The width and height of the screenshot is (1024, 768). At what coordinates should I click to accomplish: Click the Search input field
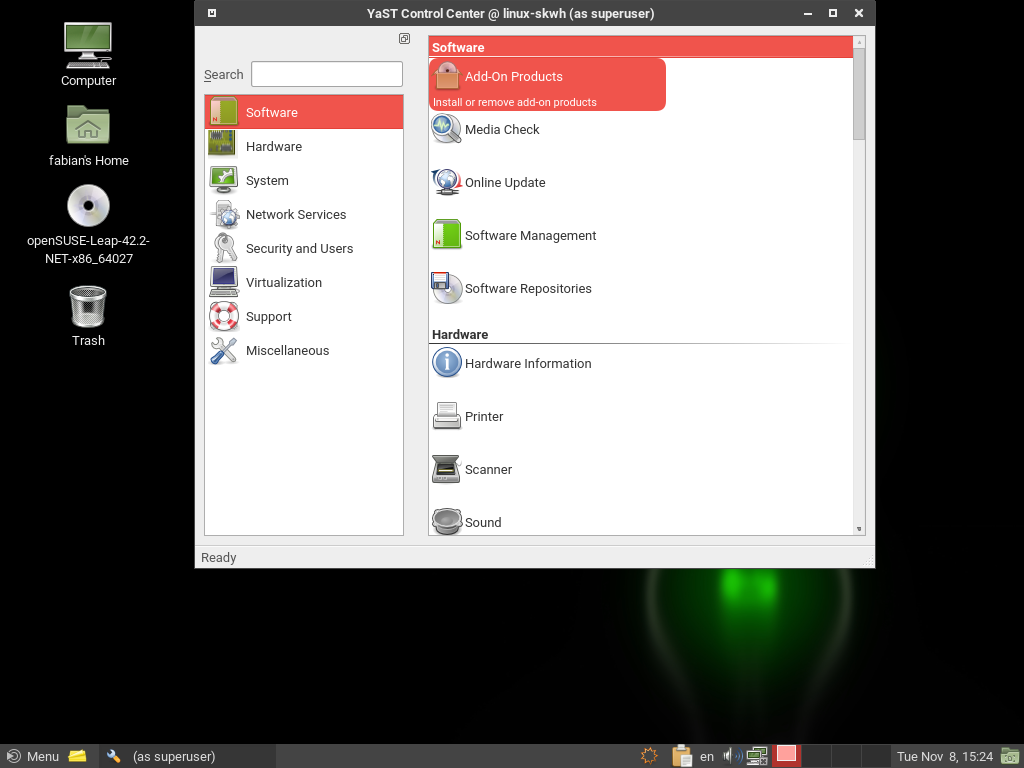point(326,74)
